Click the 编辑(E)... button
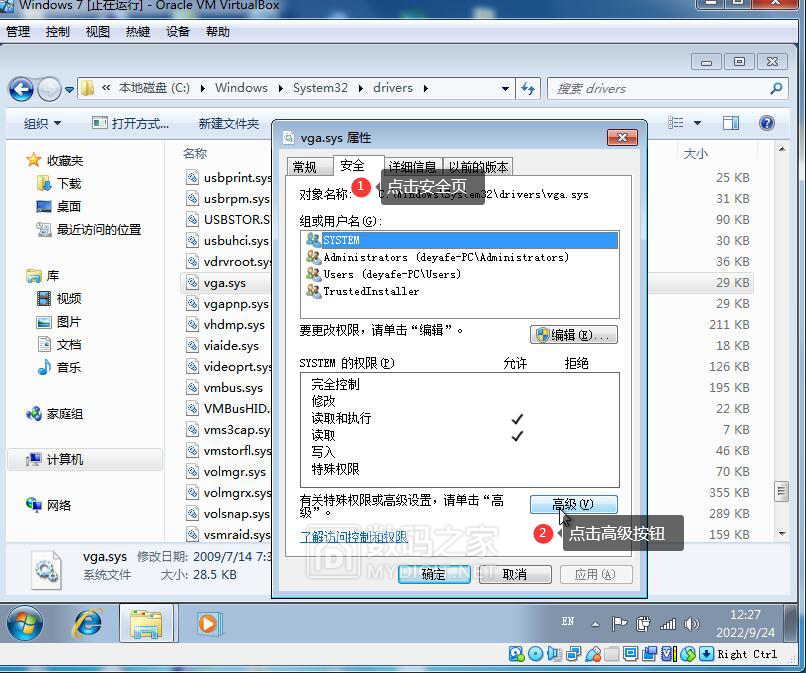Image resolution: width=806 pixels, height=673 pixels. (x=574, y=335)
